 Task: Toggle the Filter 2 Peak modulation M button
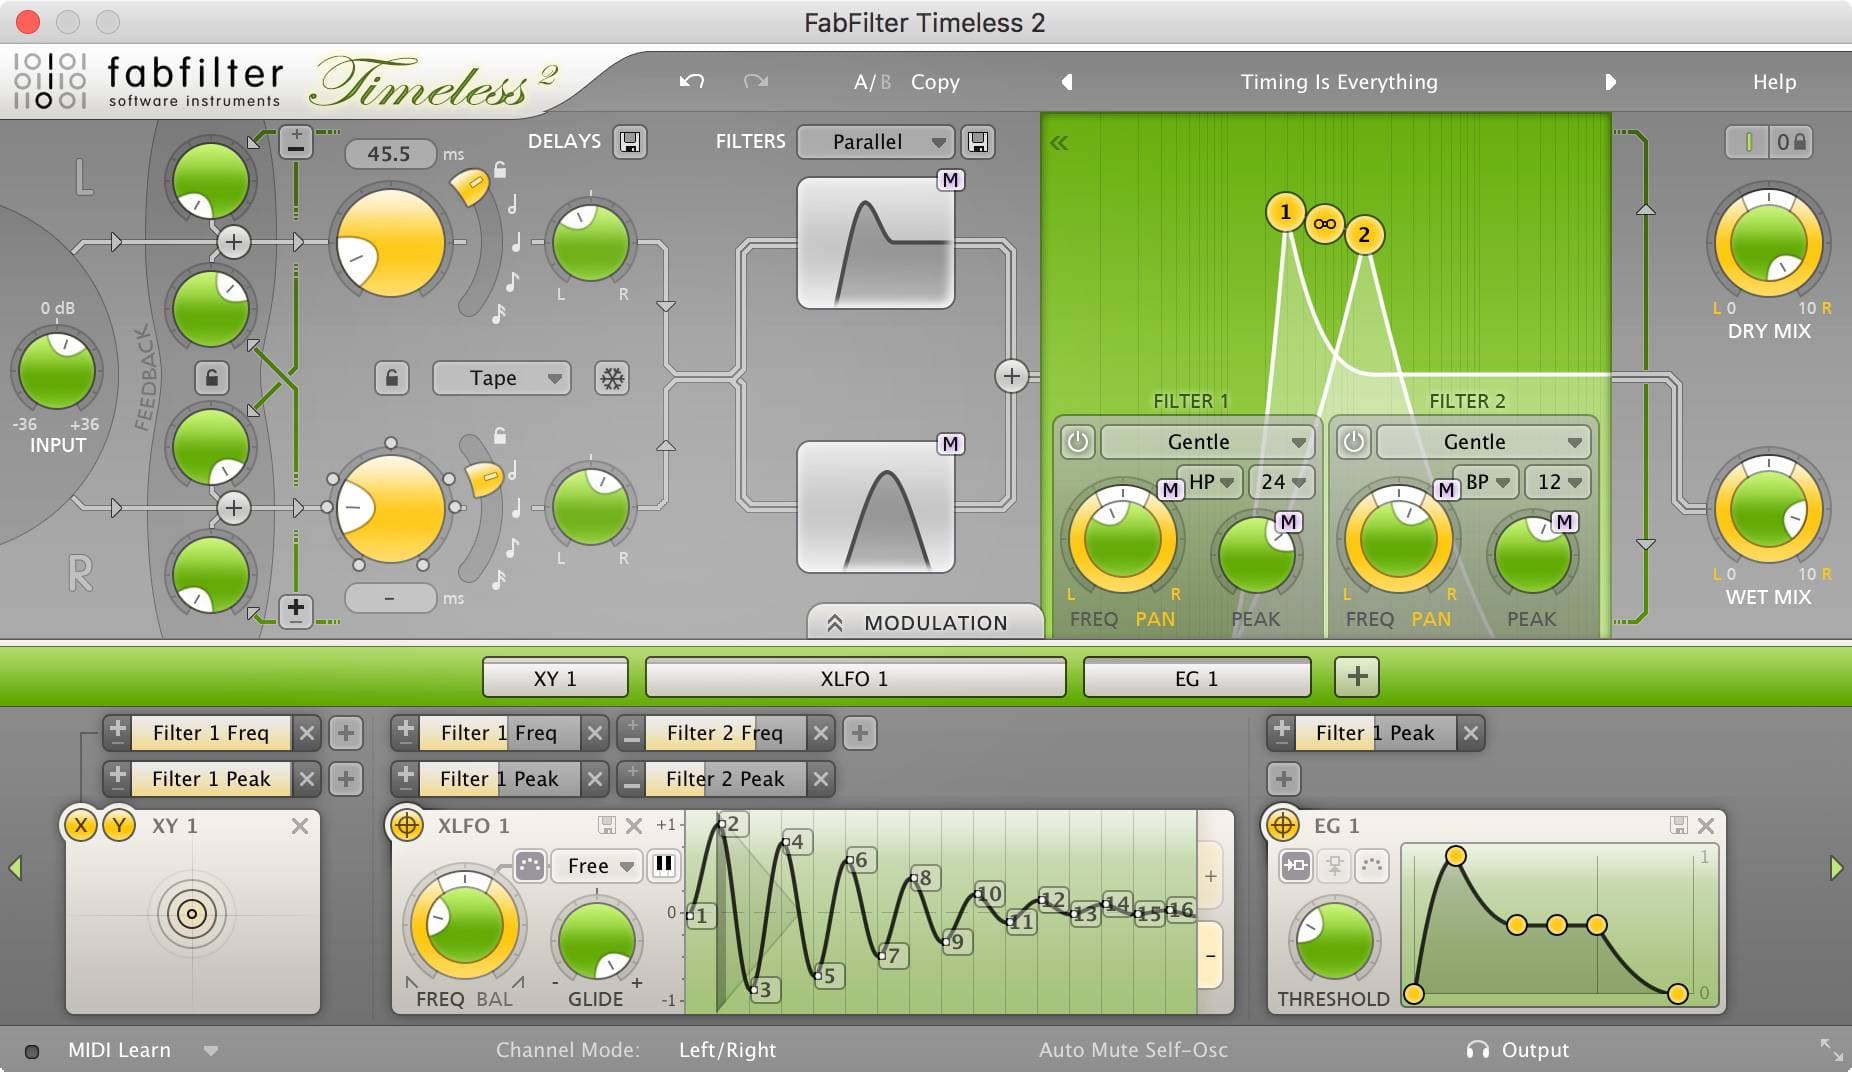1564,521
